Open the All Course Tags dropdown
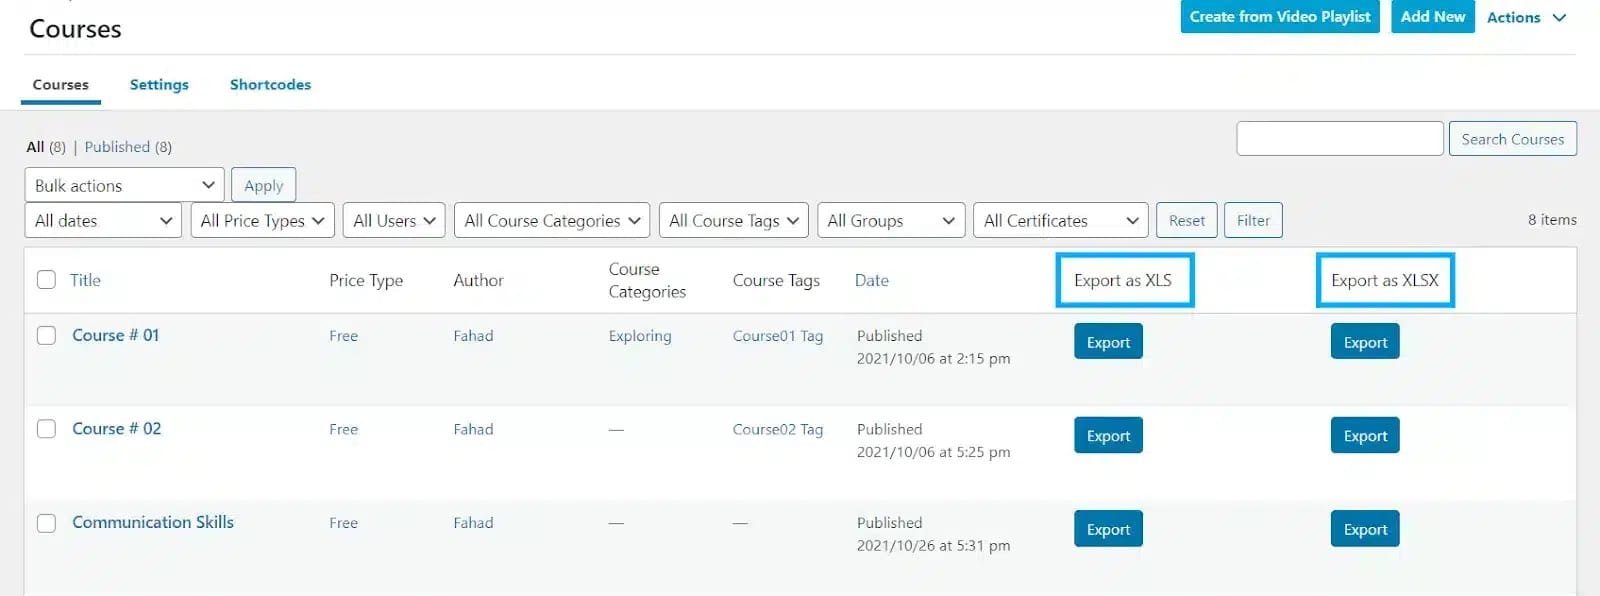The image size is (1600, 596). [734, 220]
